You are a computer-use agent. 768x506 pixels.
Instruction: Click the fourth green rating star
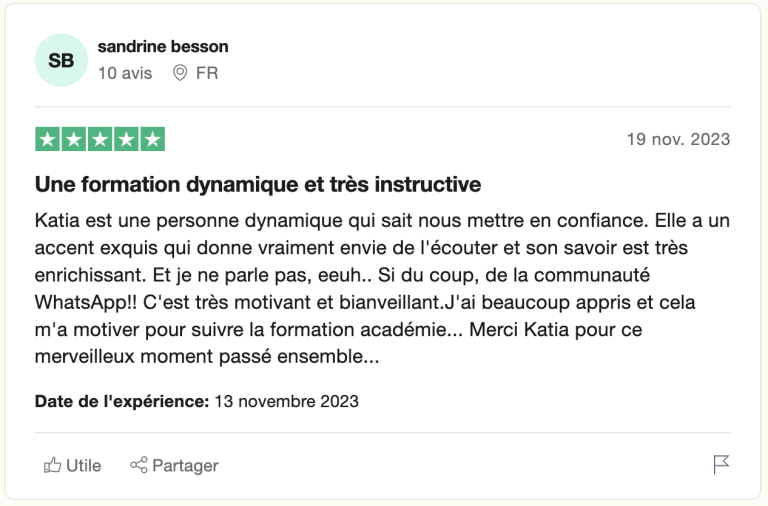pos(126,140)
